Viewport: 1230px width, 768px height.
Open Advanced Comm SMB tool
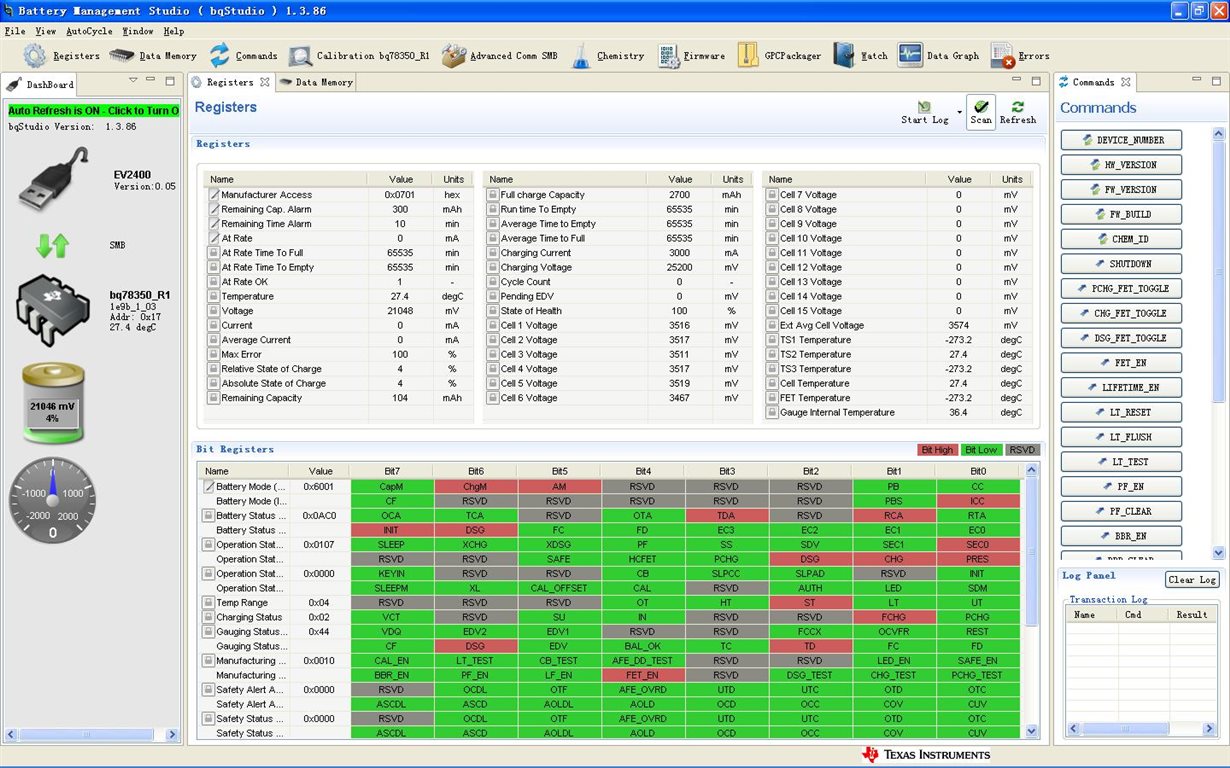(x=454, y=56)
